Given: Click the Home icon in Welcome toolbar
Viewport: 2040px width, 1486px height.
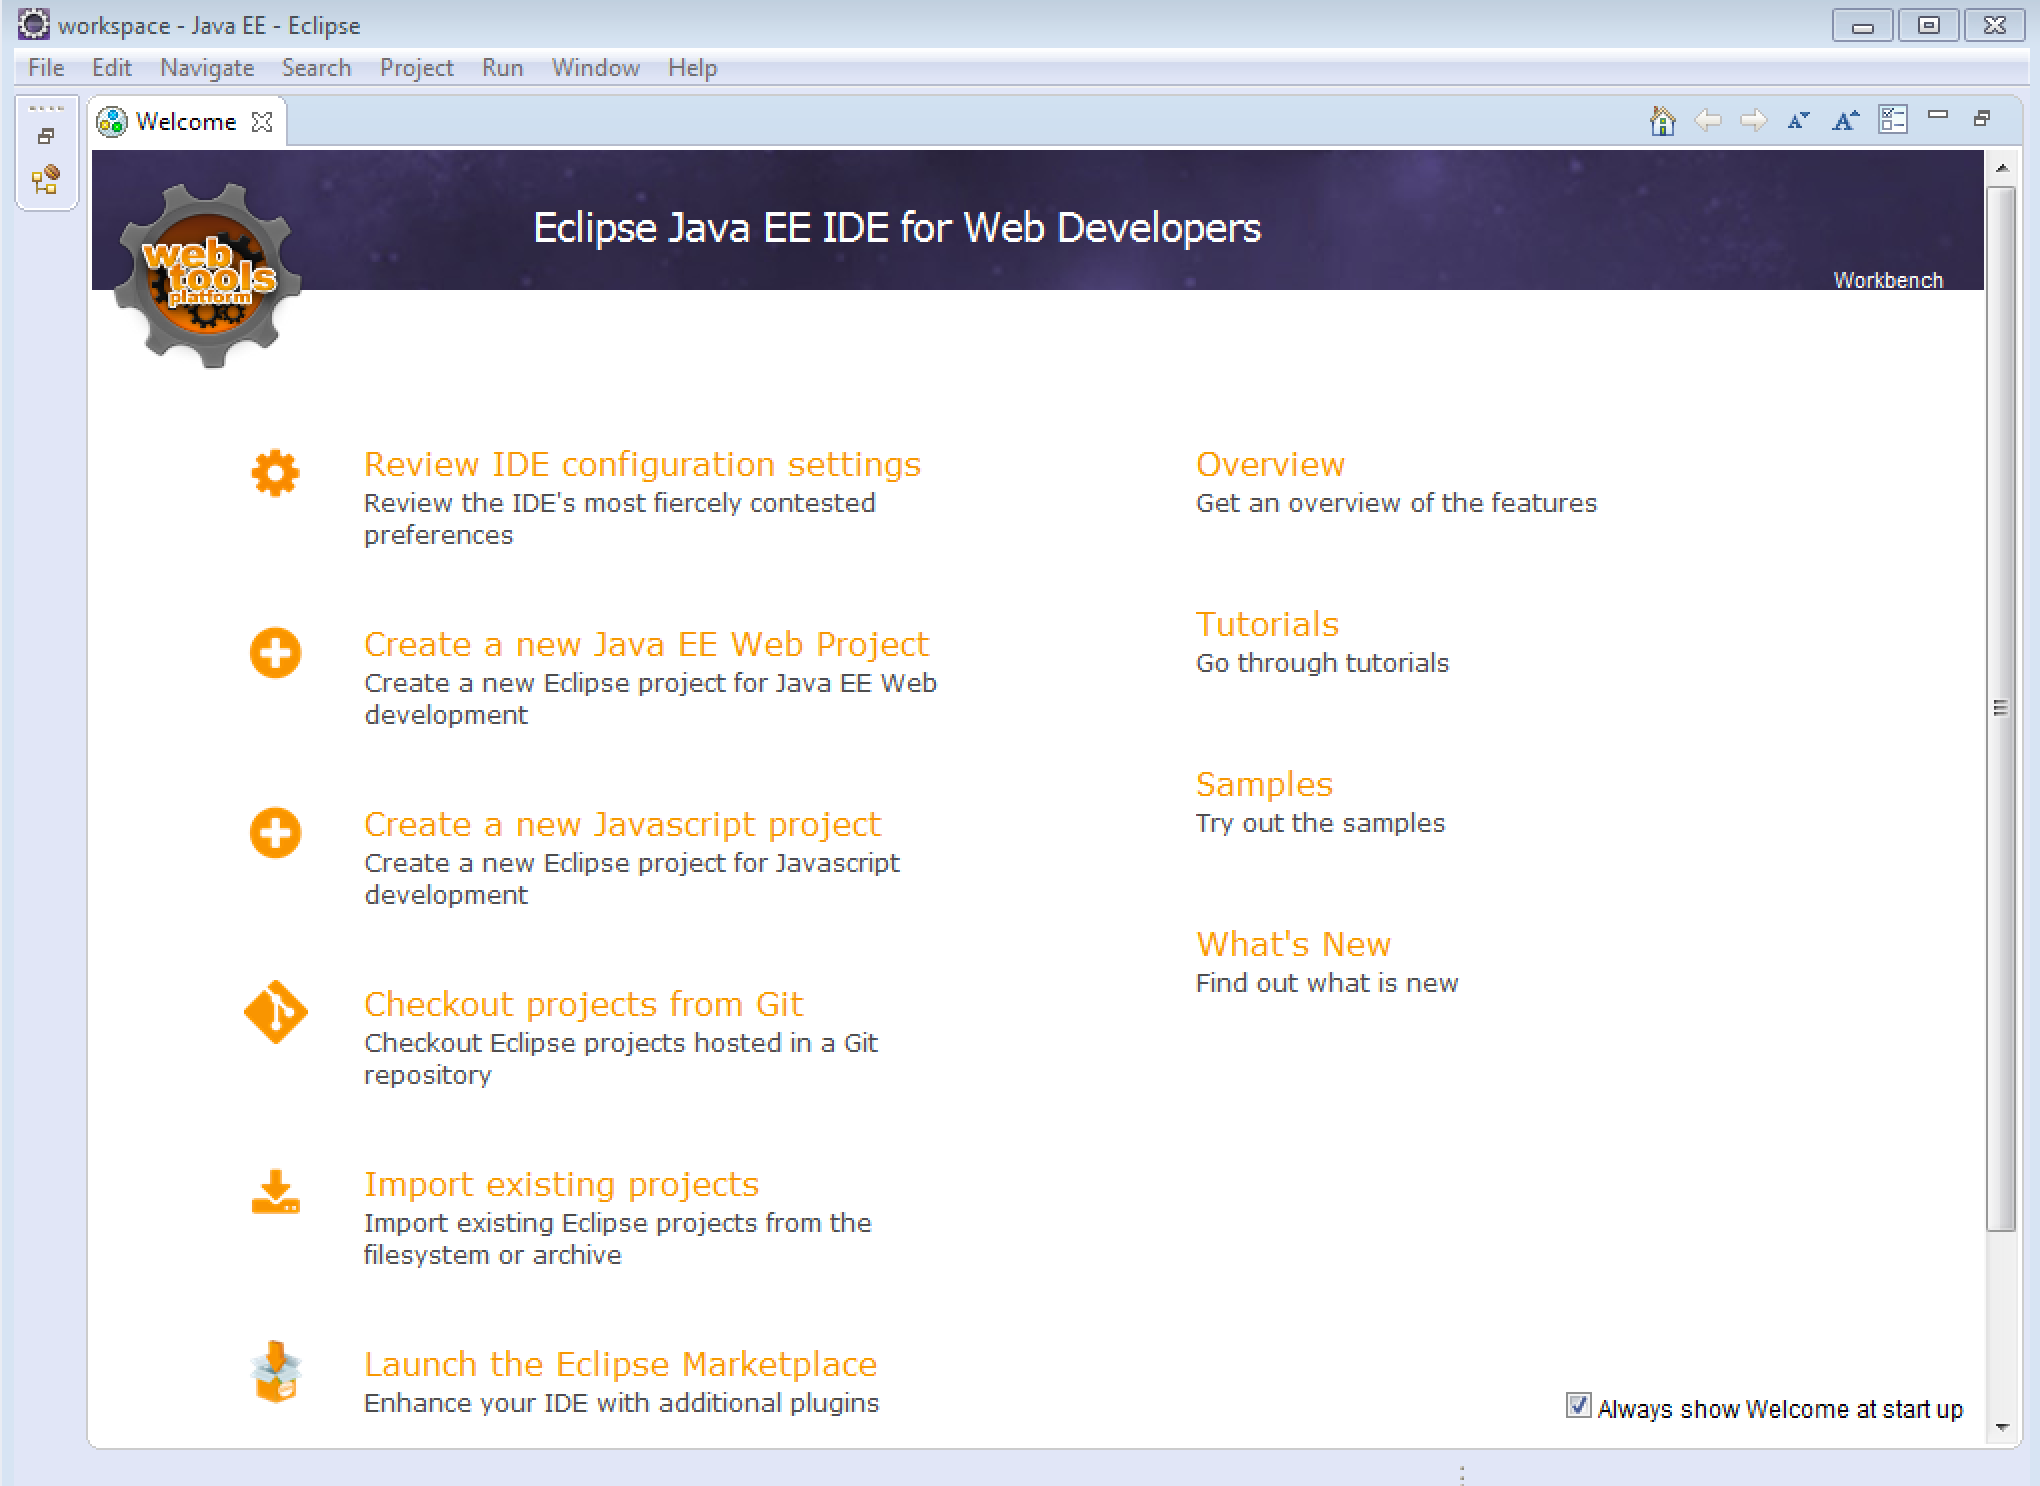Looking at the screenshot, I should [x=1662, y=121].
